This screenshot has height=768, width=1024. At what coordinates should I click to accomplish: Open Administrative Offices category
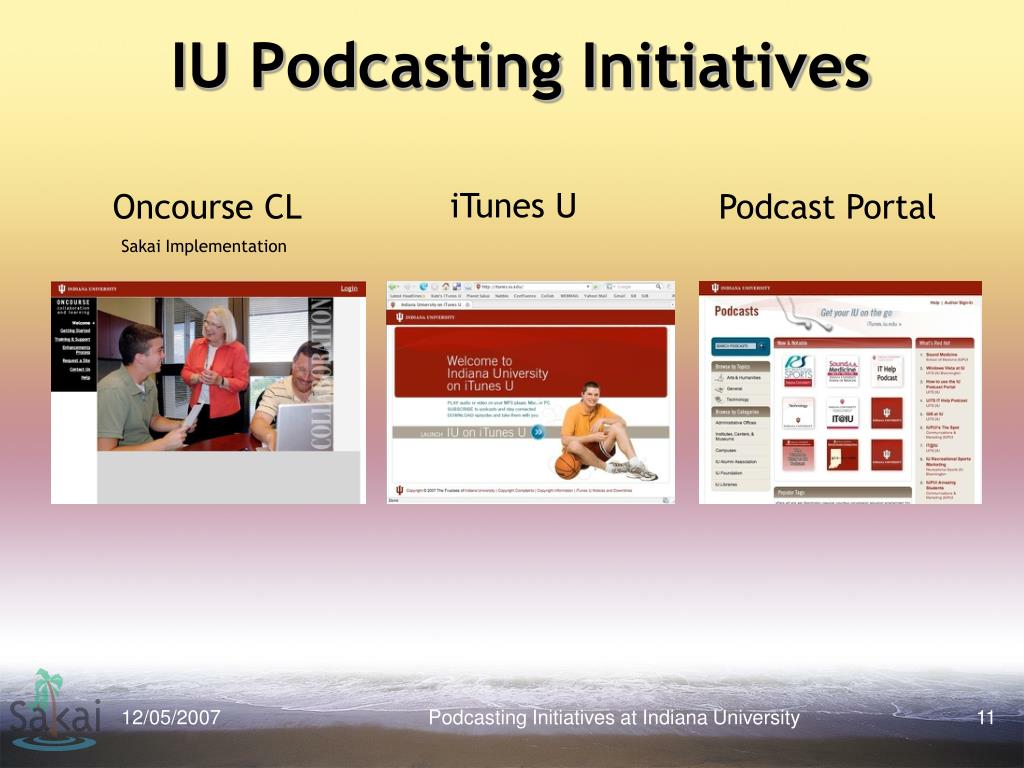pos(736,423)
